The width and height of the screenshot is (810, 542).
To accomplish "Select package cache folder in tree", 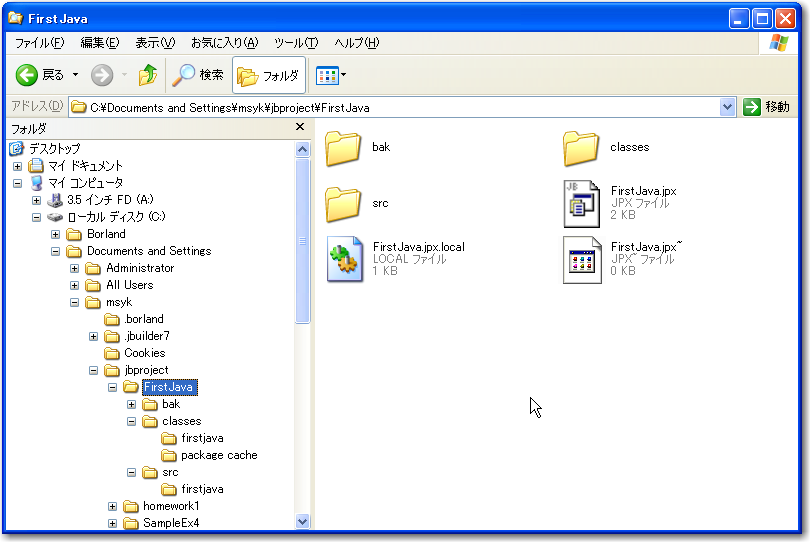I will (219, 455).
